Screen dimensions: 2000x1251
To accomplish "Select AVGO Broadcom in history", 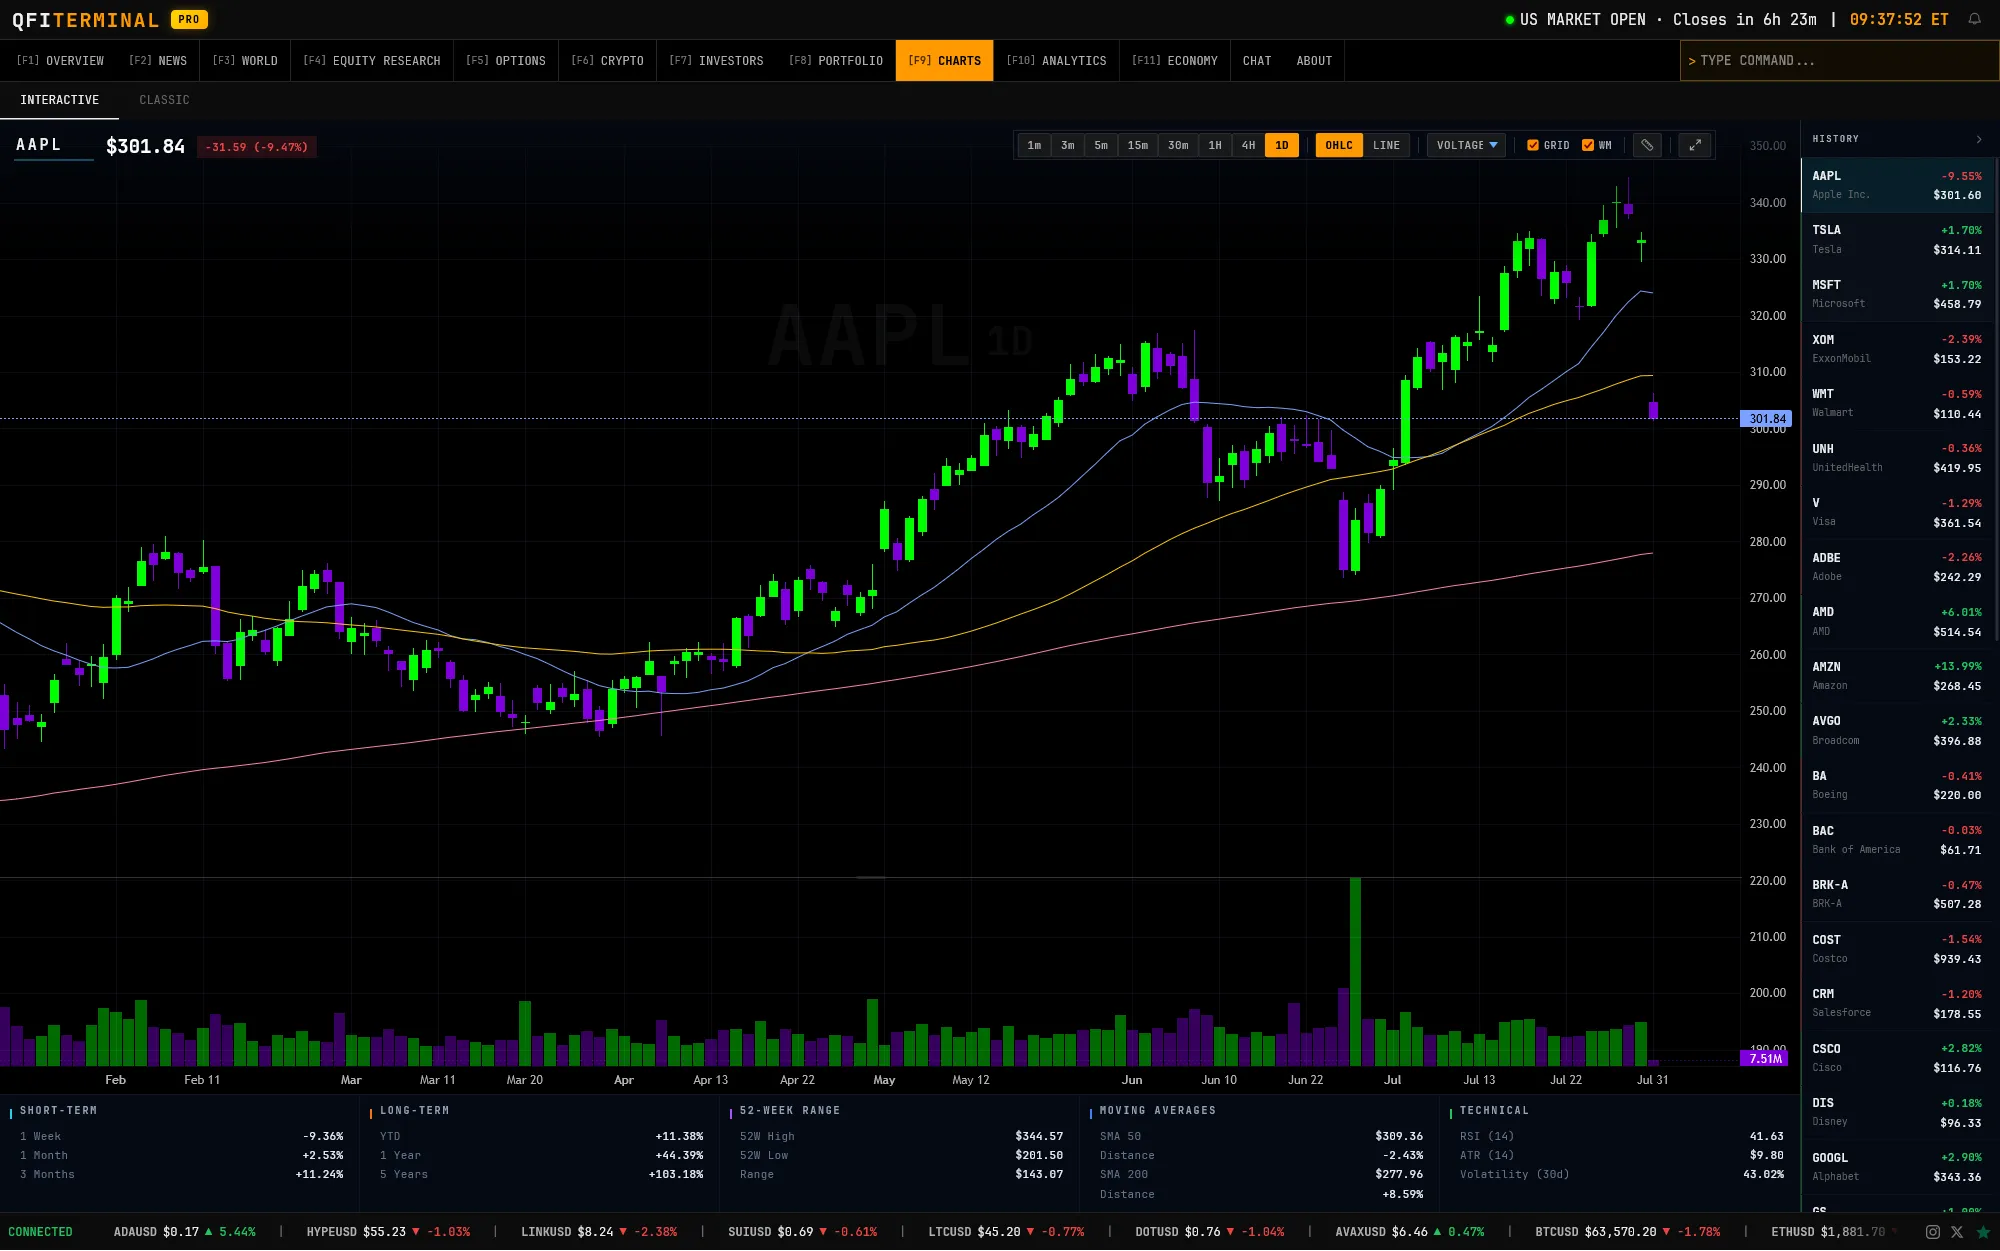I will 1897,730.
